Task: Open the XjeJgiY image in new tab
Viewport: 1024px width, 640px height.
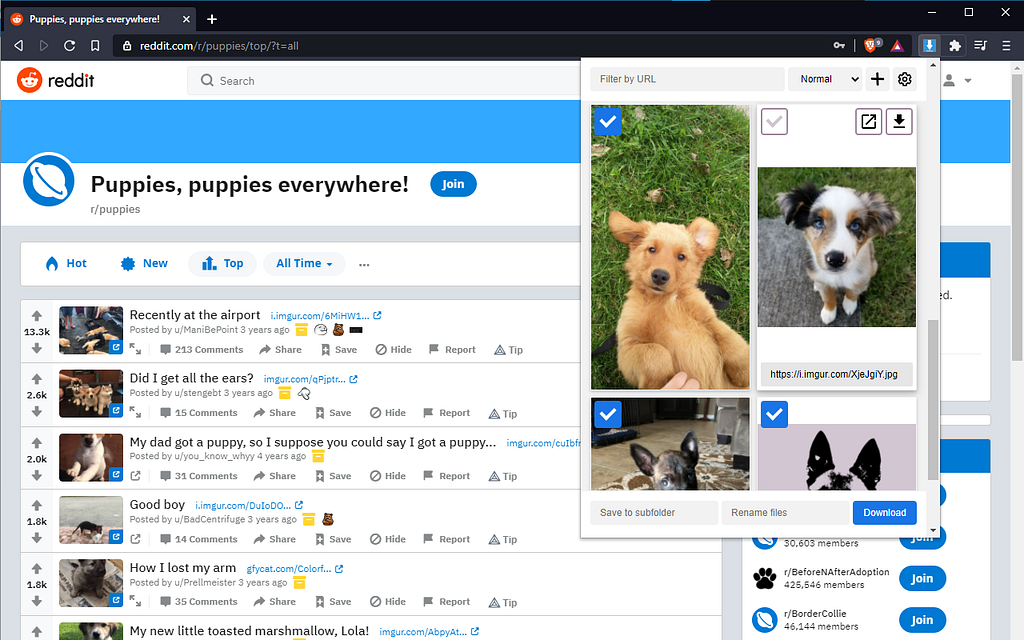Action: click(x=869, y=121)
